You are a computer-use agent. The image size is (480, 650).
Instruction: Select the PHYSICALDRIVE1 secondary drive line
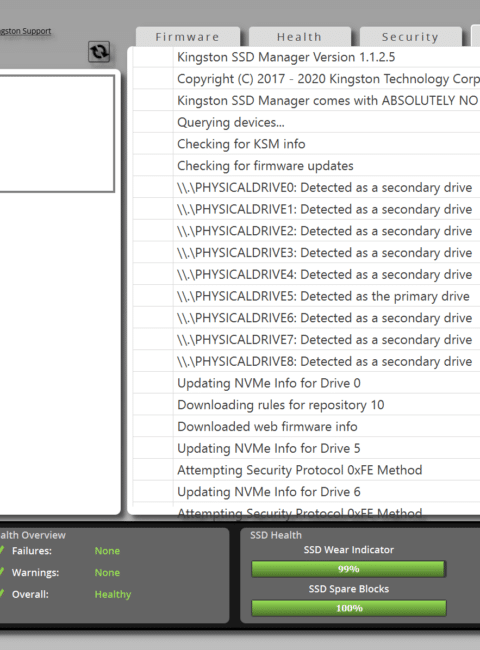click(306, 209)
